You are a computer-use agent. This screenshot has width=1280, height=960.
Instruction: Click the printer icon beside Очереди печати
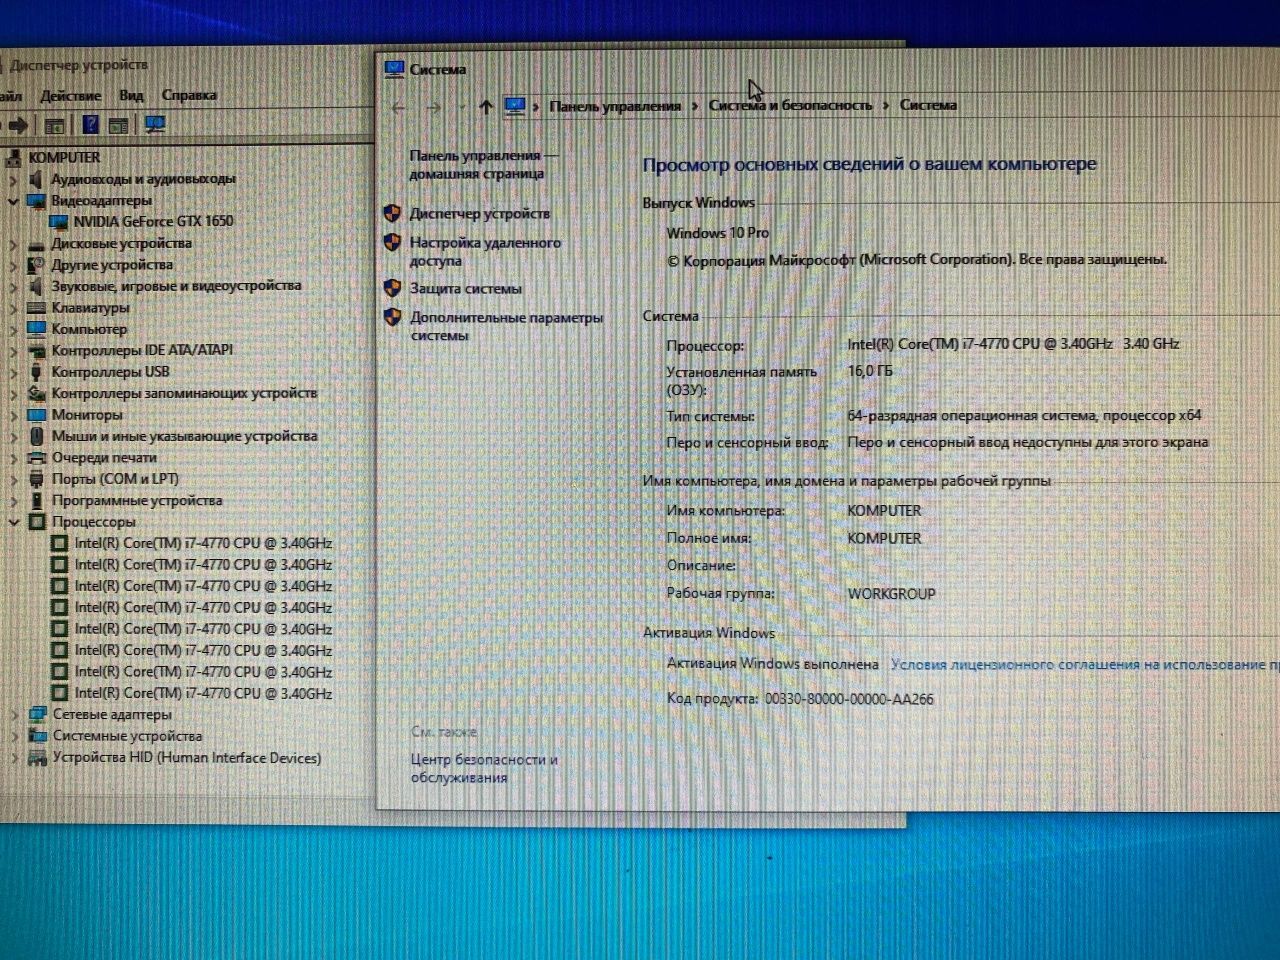click(37, 458)
